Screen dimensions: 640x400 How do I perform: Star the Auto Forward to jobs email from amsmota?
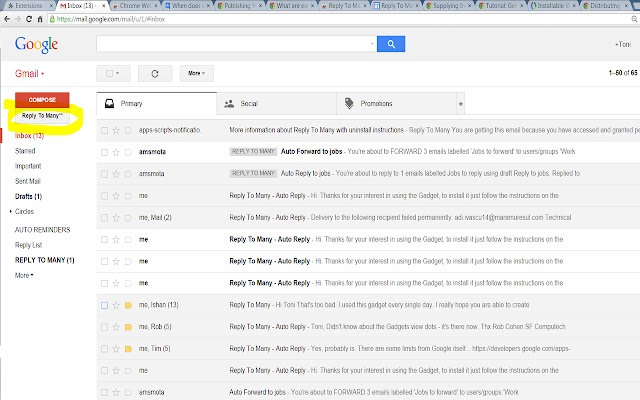116,152
